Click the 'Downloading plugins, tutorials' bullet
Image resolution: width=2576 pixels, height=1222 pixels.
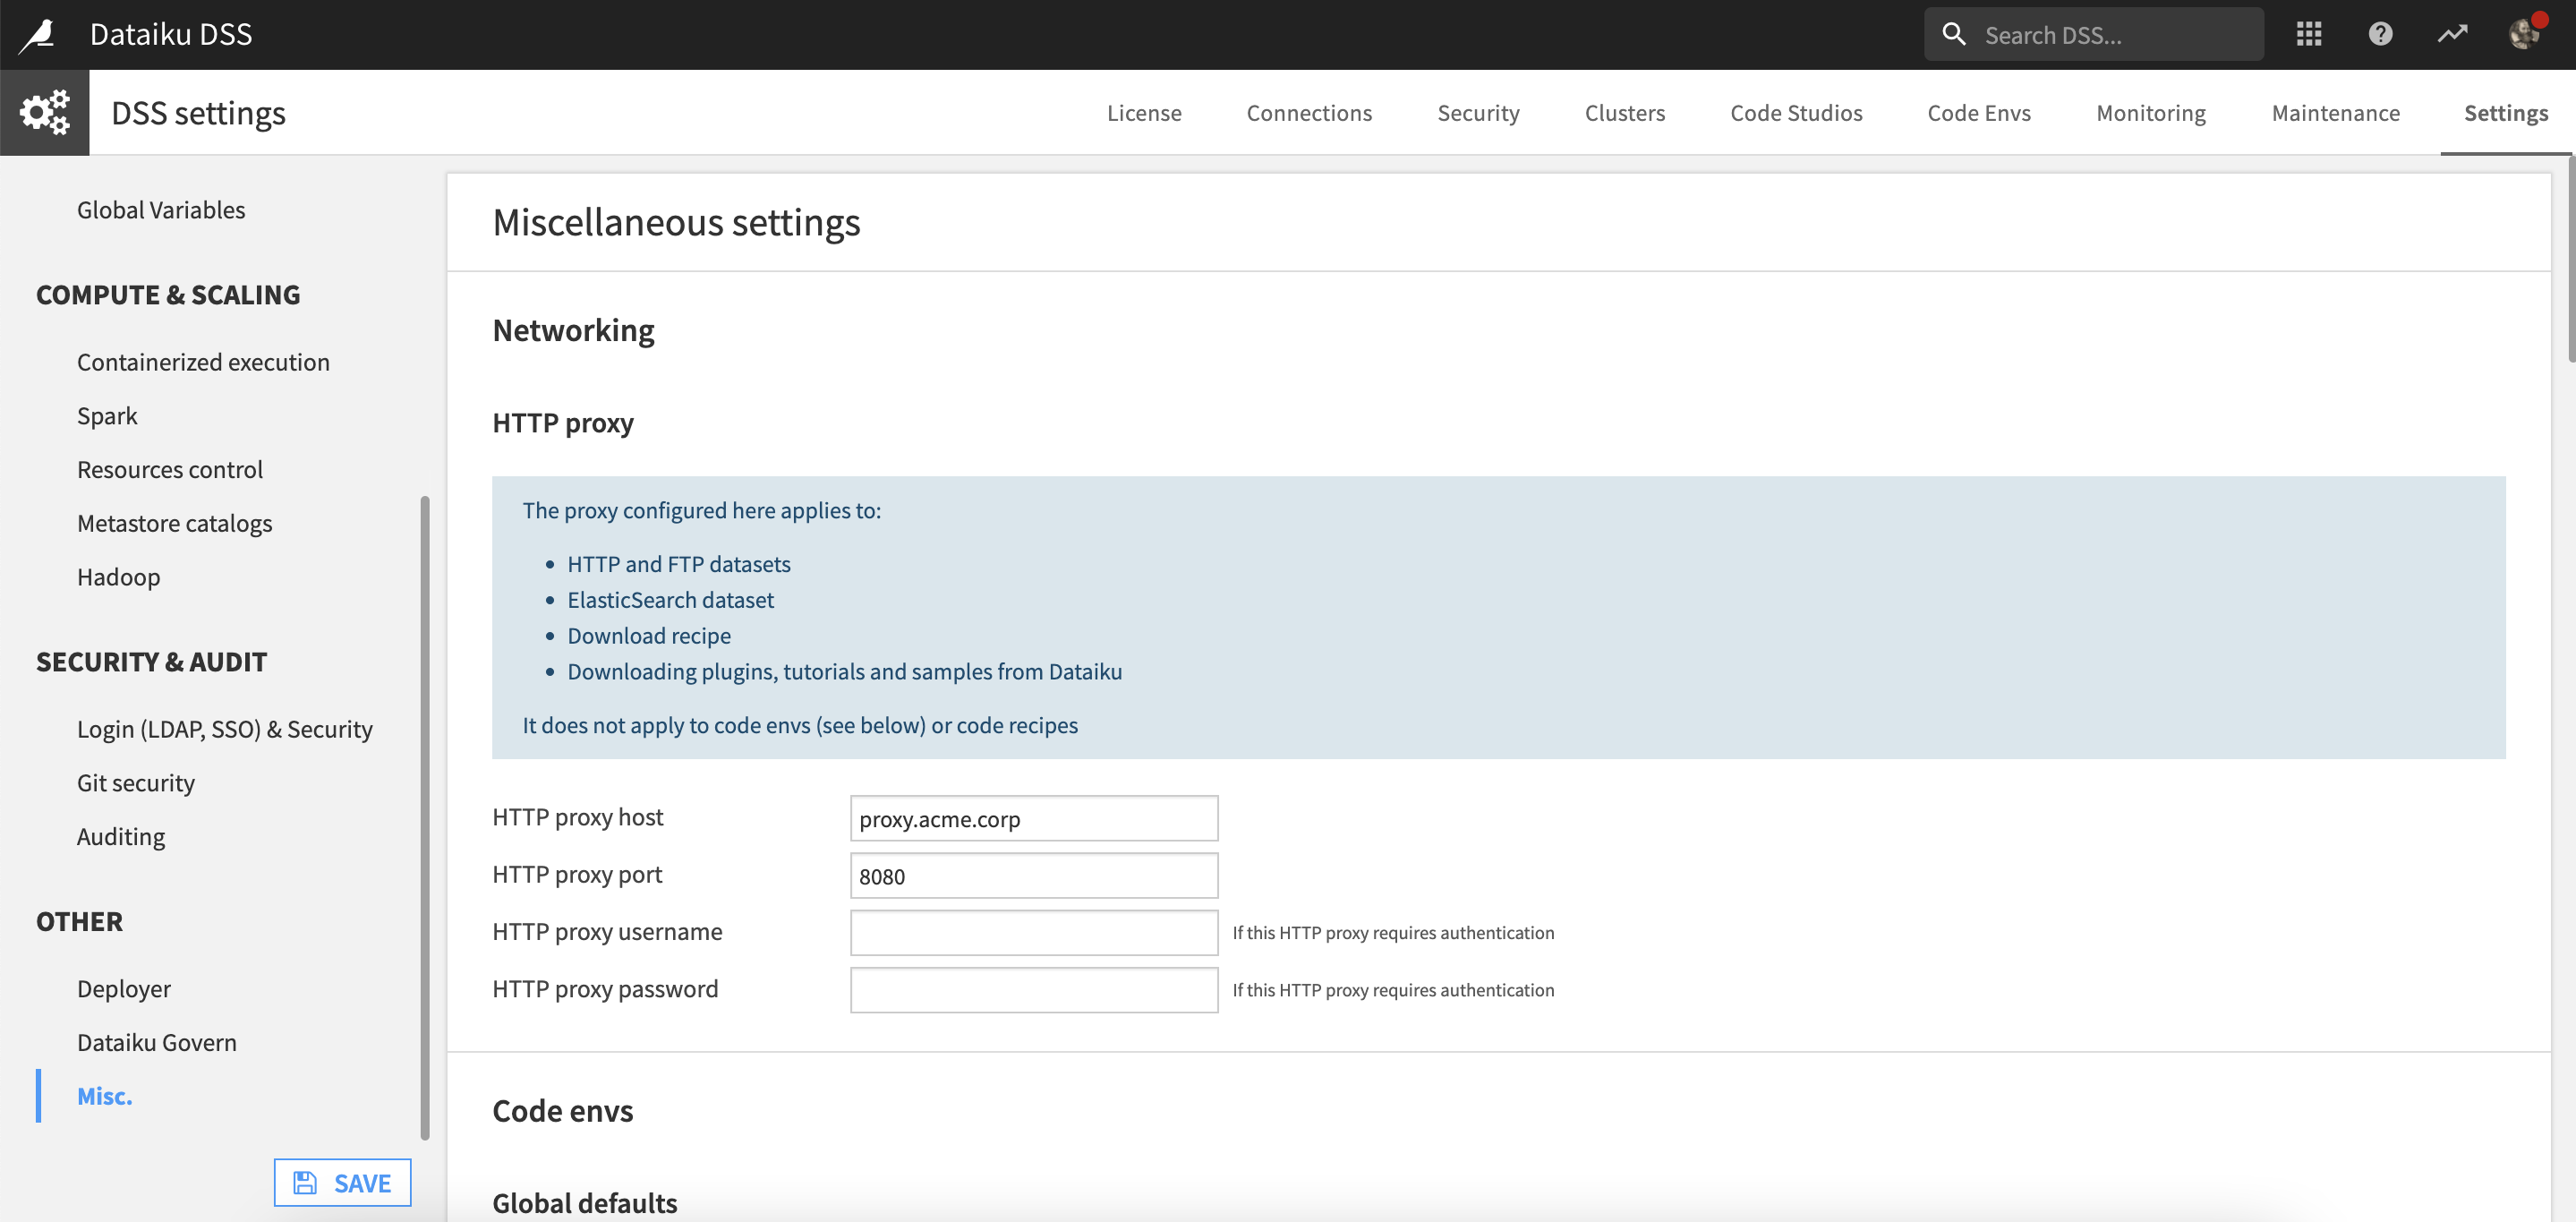(844, 672)
